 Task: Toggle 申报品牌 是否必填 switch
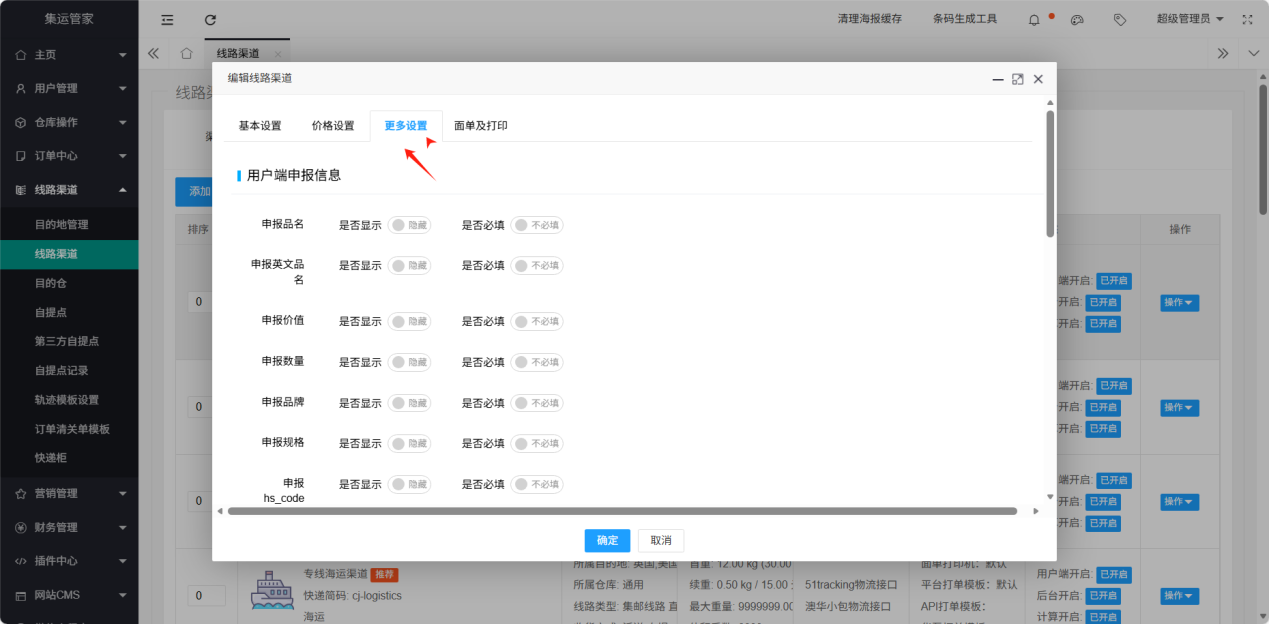coord(537,403)
